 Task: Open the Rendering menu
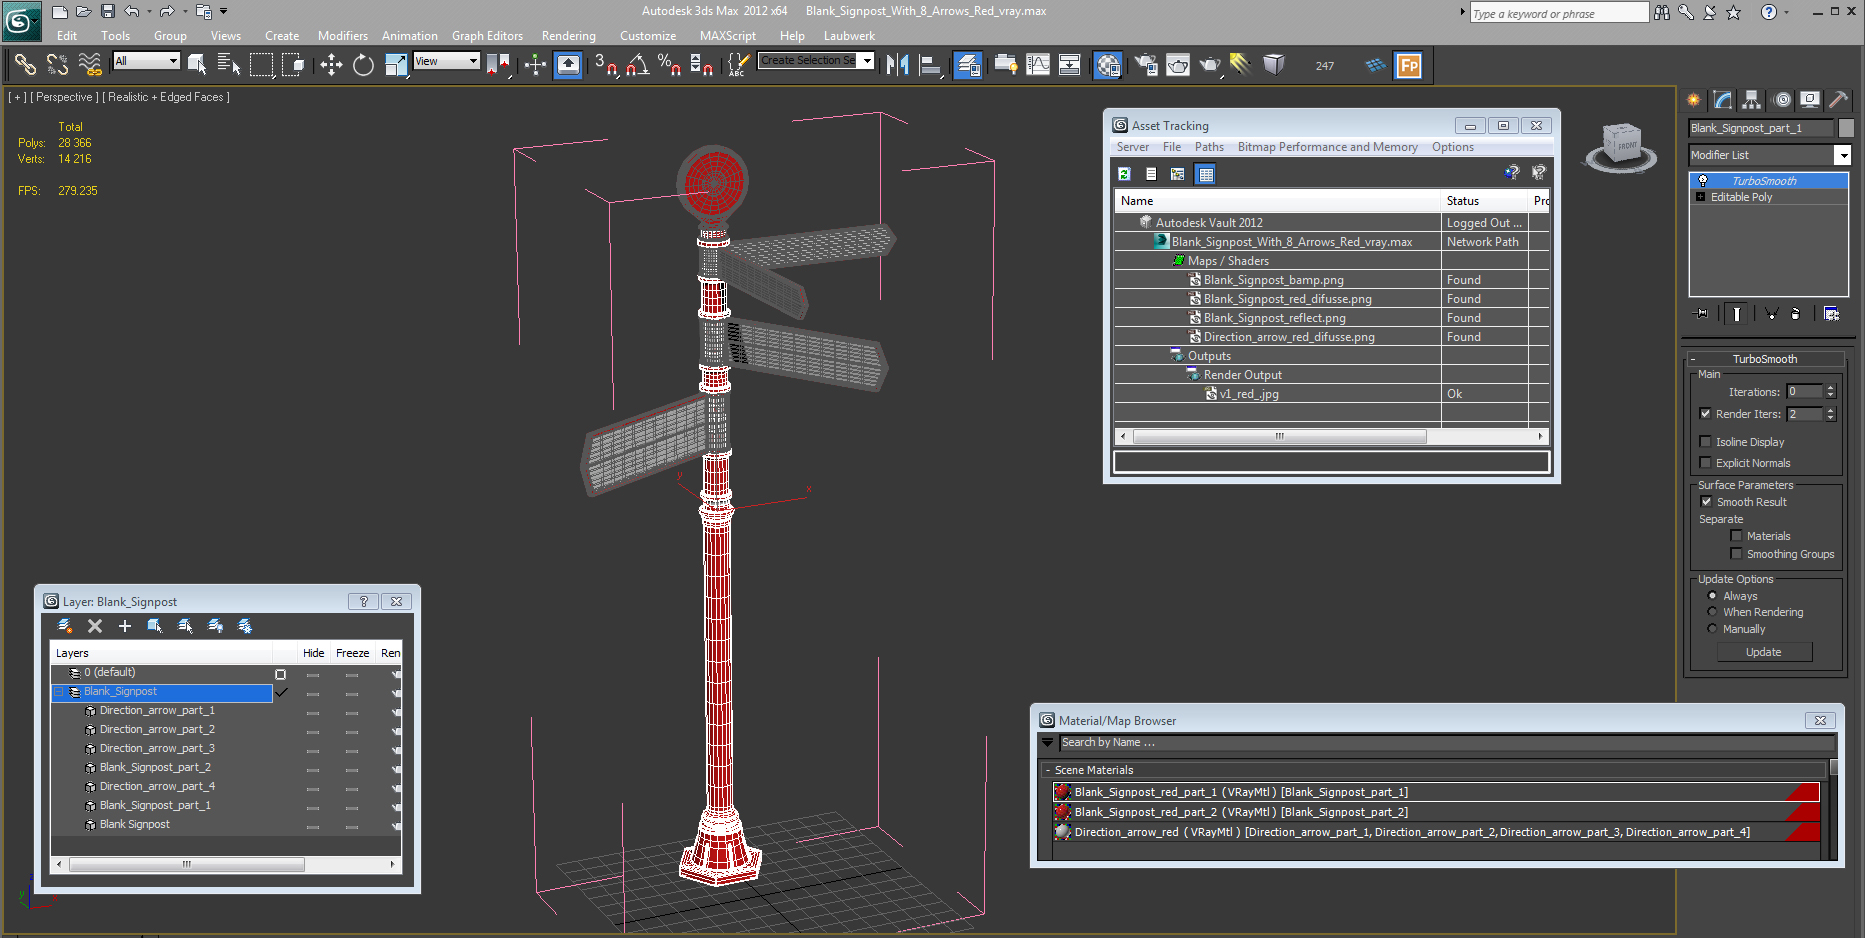[568, 36]
